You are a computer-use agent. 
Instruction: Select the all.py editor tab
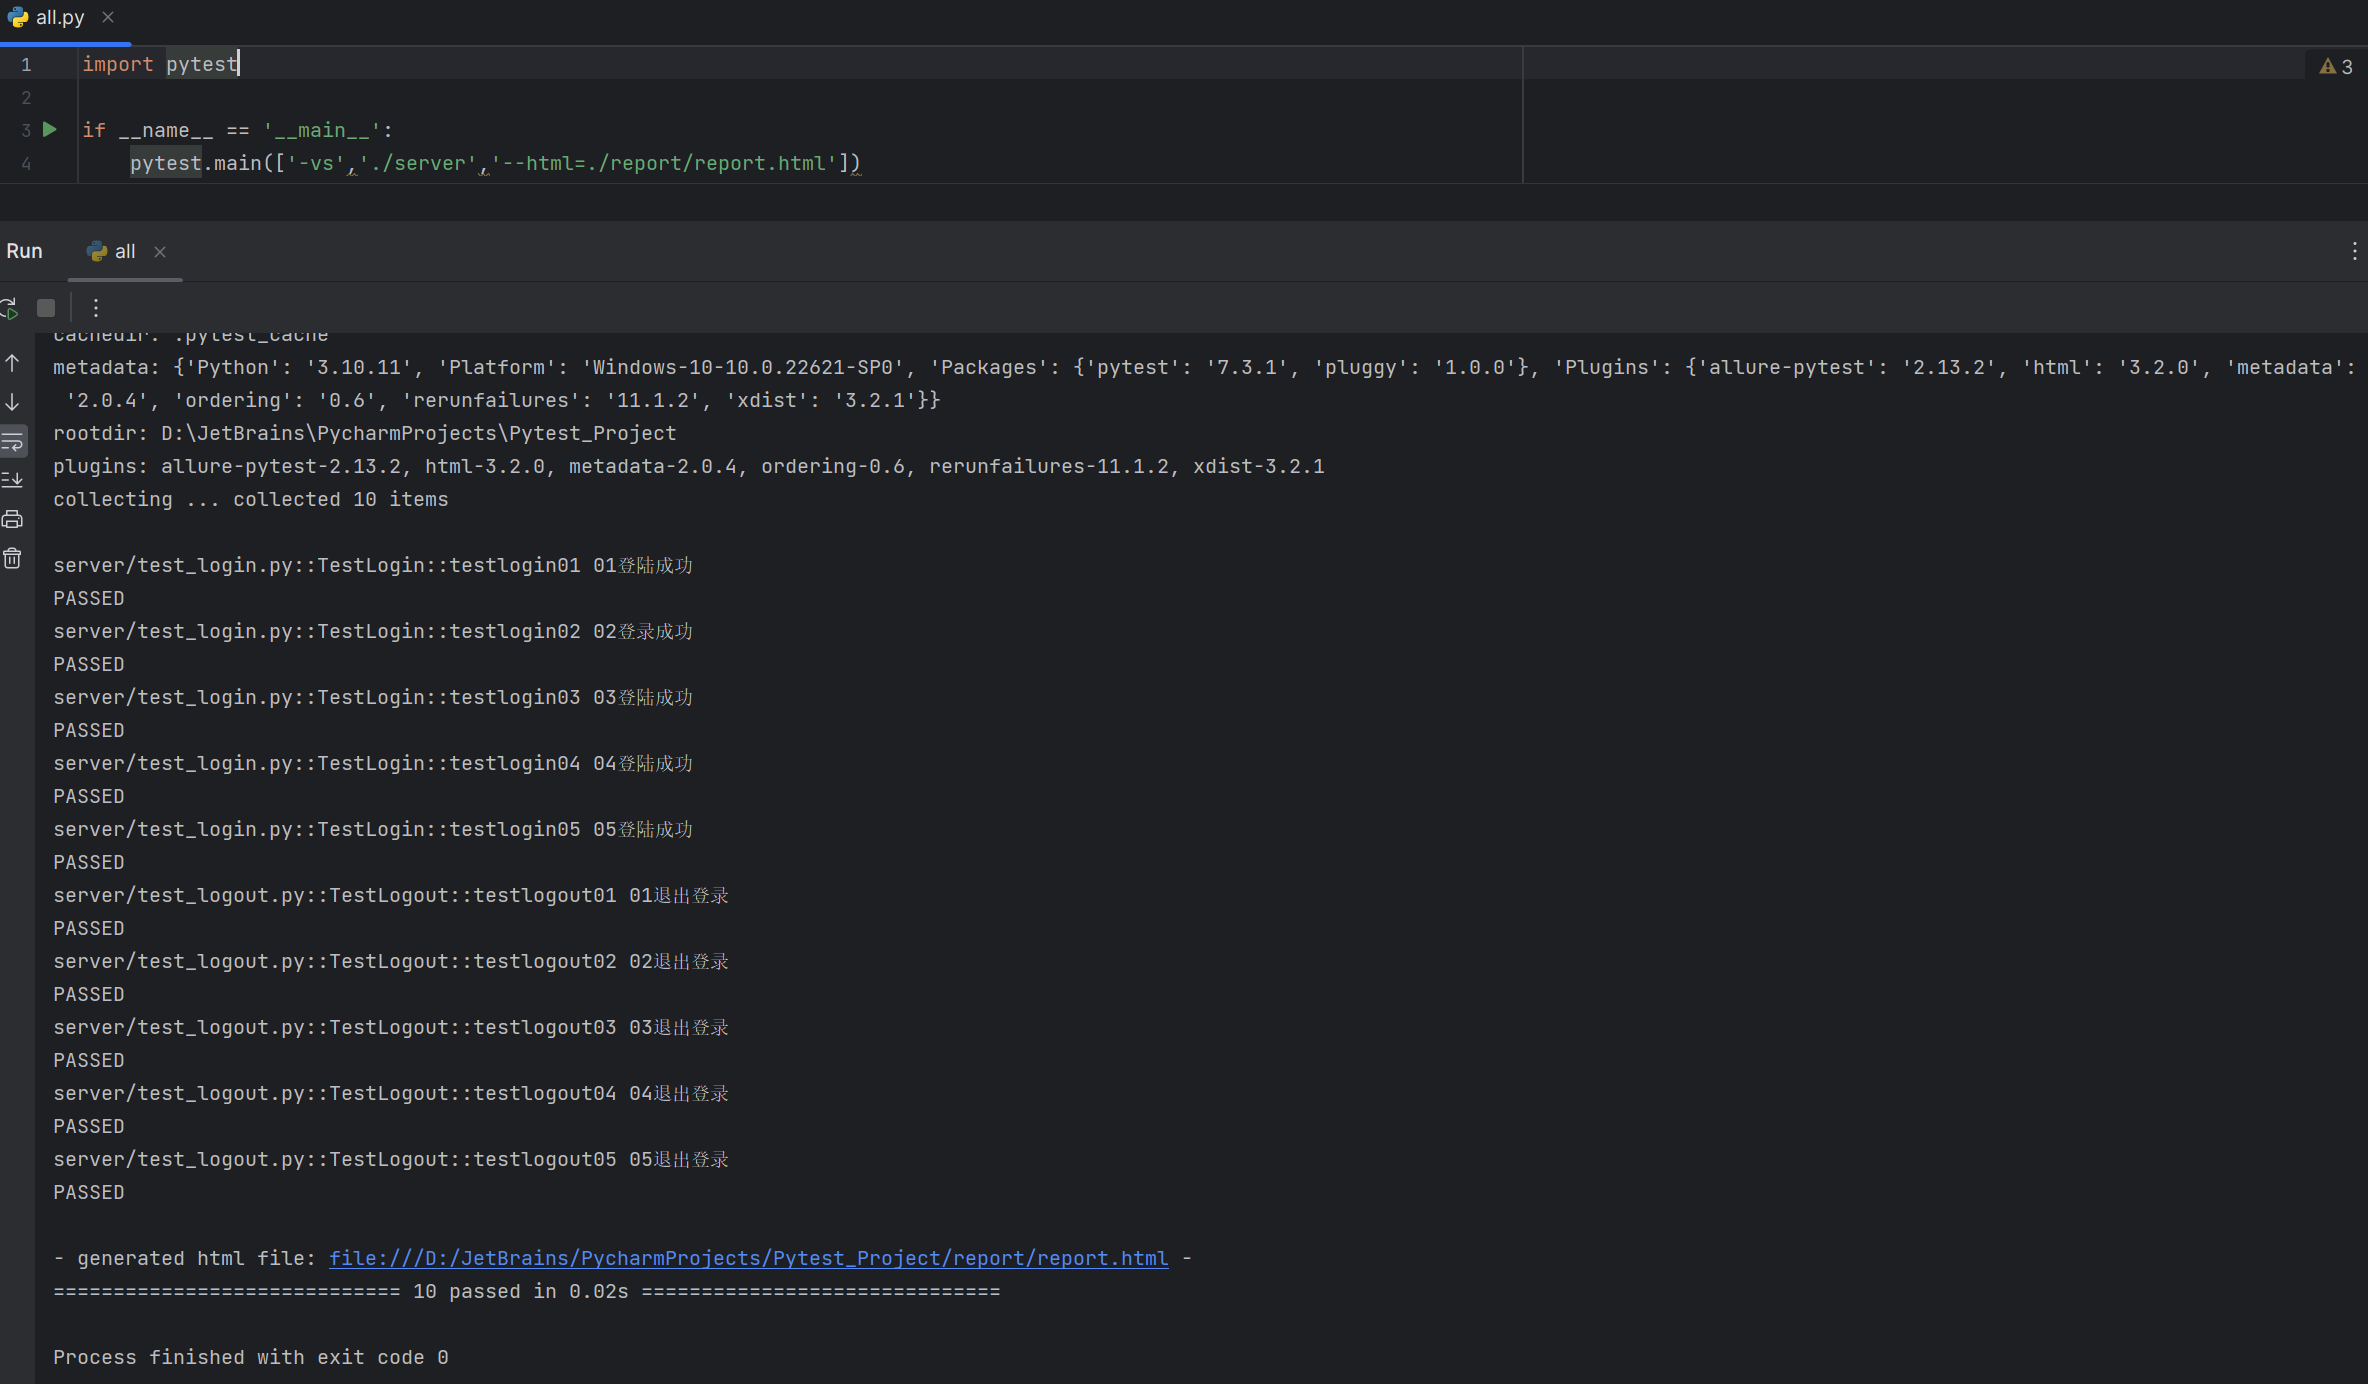pos(59,18)
